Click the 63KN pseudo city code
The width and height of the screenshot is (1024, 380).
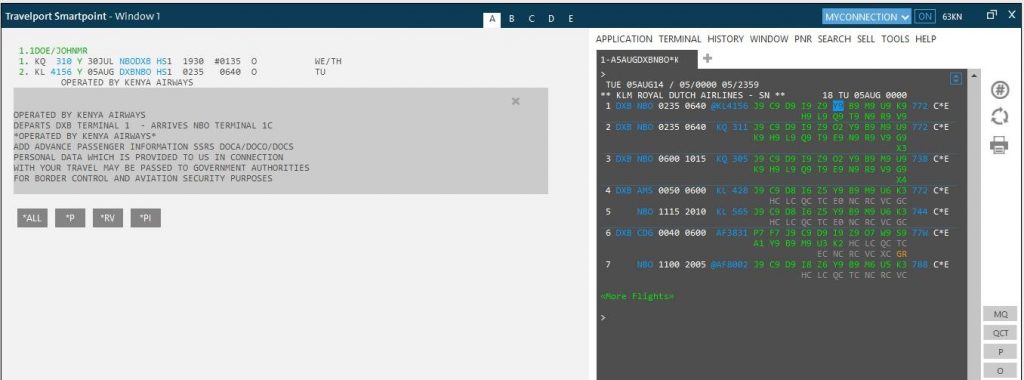click(x=952, y=17)
